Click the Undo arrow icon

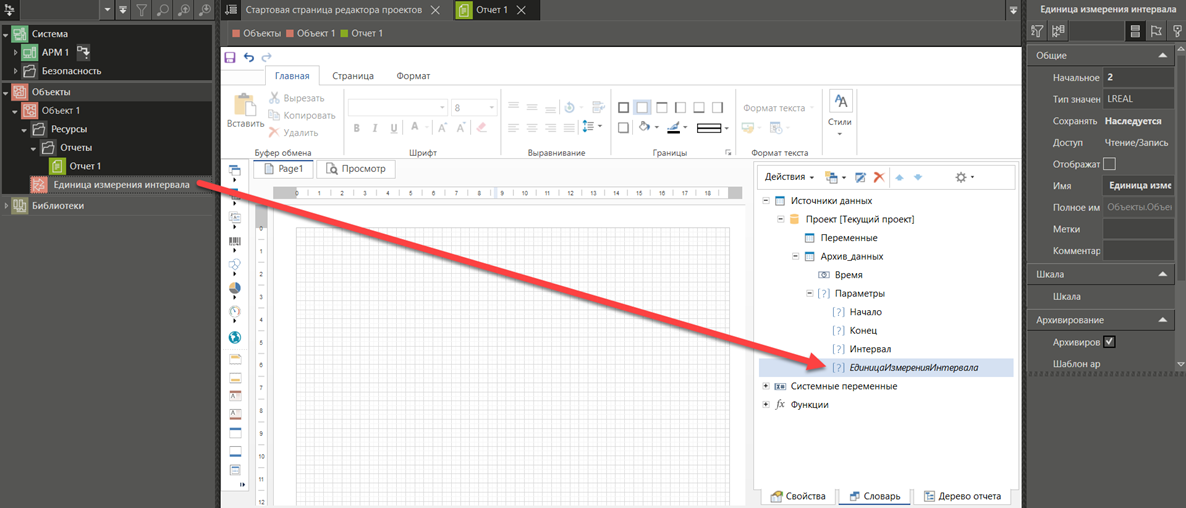tap(249, 58)
